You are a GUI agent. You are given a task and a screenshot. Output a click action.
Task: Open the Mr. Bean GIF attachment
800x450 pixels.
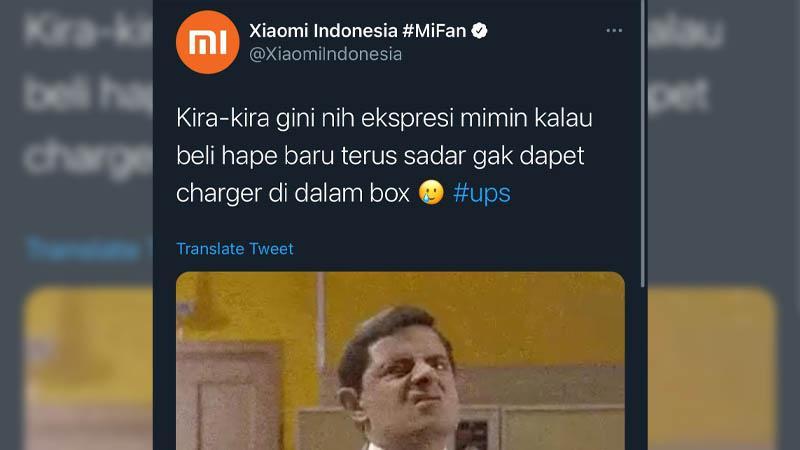click(401, 361)
